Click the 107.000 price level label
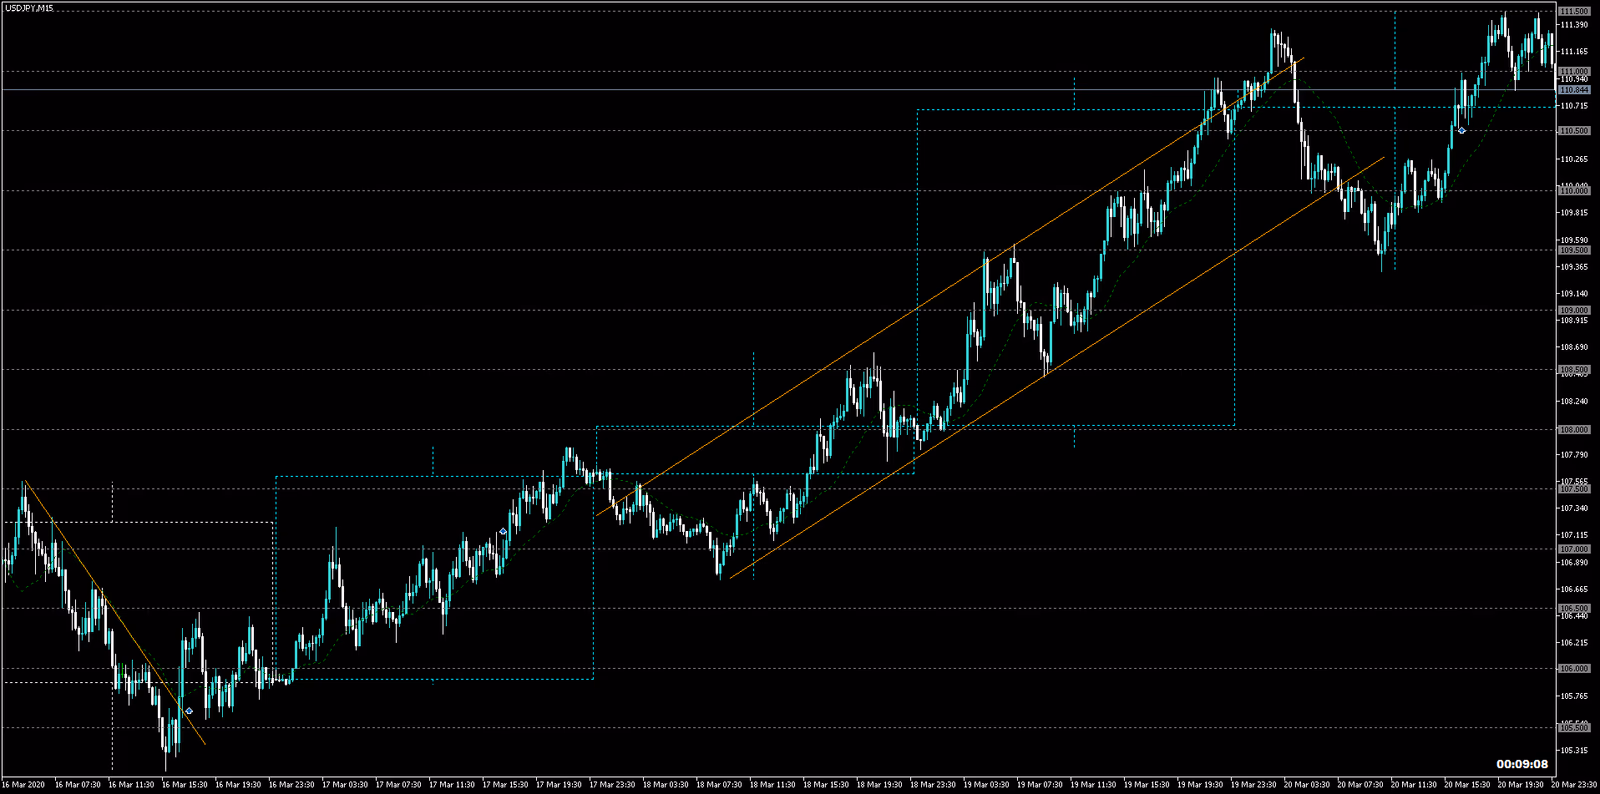 click(x=1574, y=549)
